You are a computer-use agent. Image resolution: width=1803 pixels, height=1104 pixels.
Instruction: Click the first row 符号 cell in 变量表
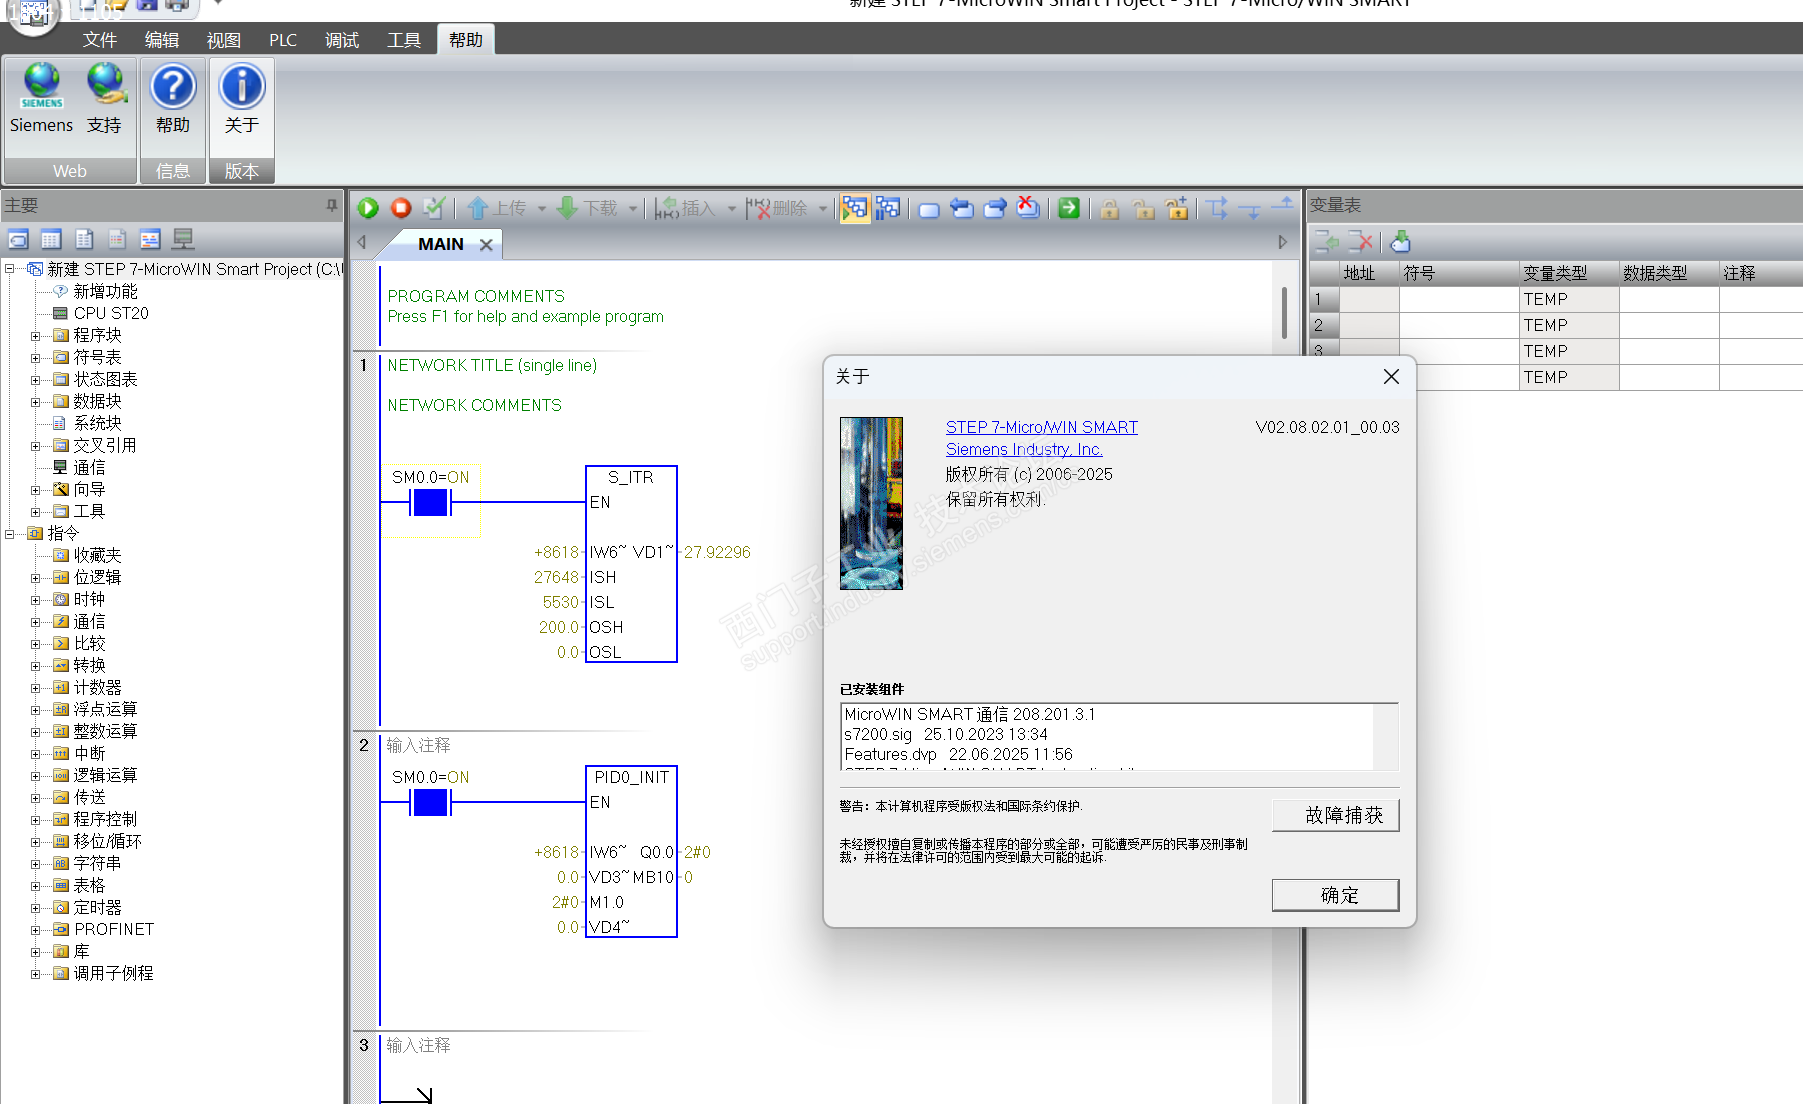click(1459, 299)
